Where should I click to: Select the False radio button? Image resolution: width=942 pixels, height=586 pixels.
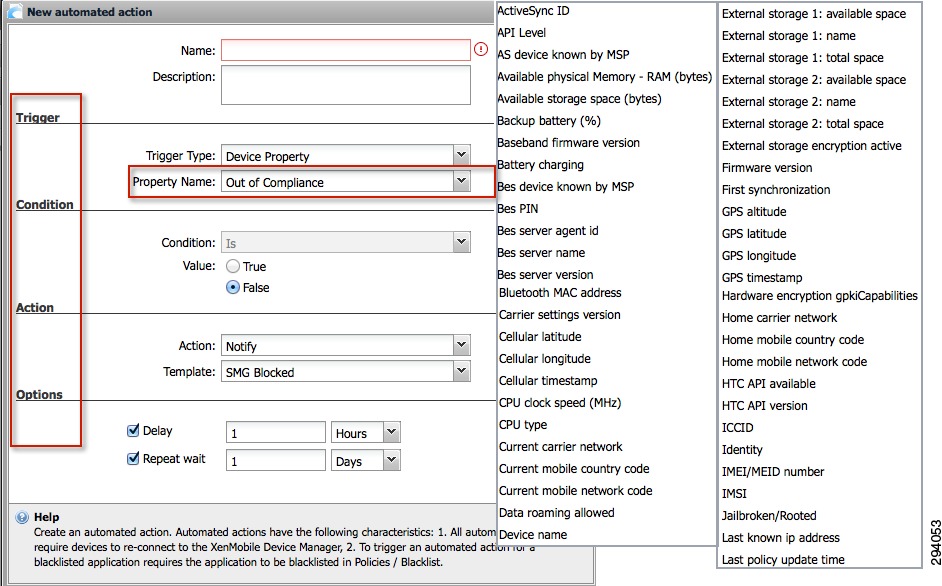(232, 287)
